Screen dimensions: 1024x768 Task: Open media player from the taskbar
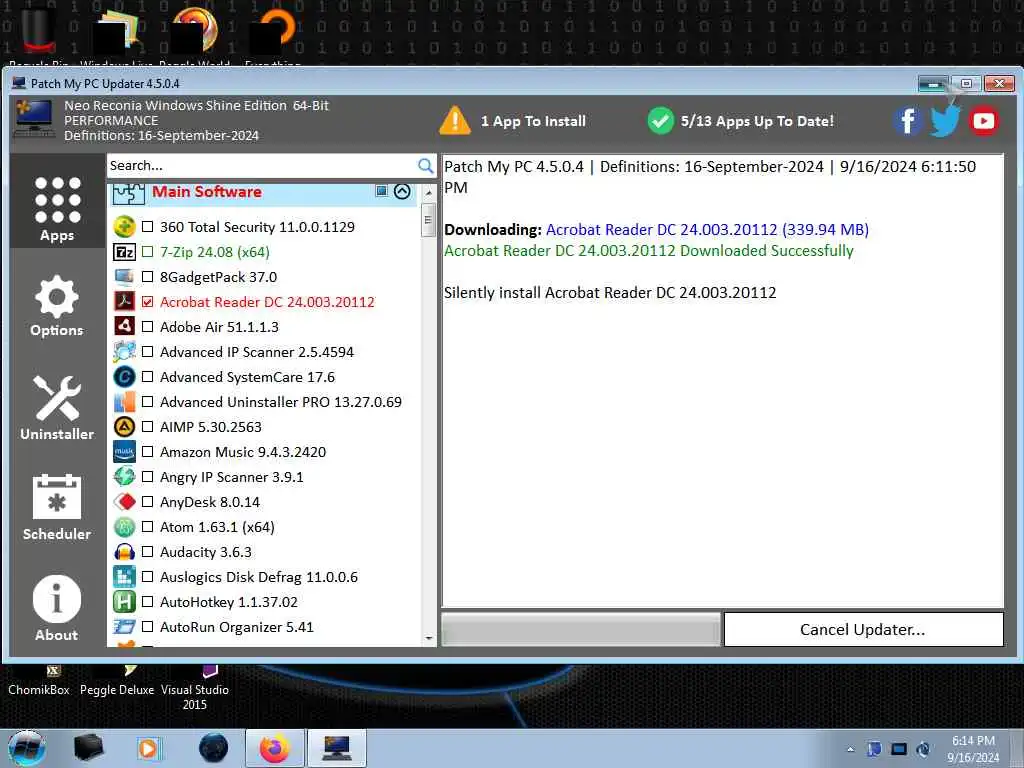pos(149,748)
